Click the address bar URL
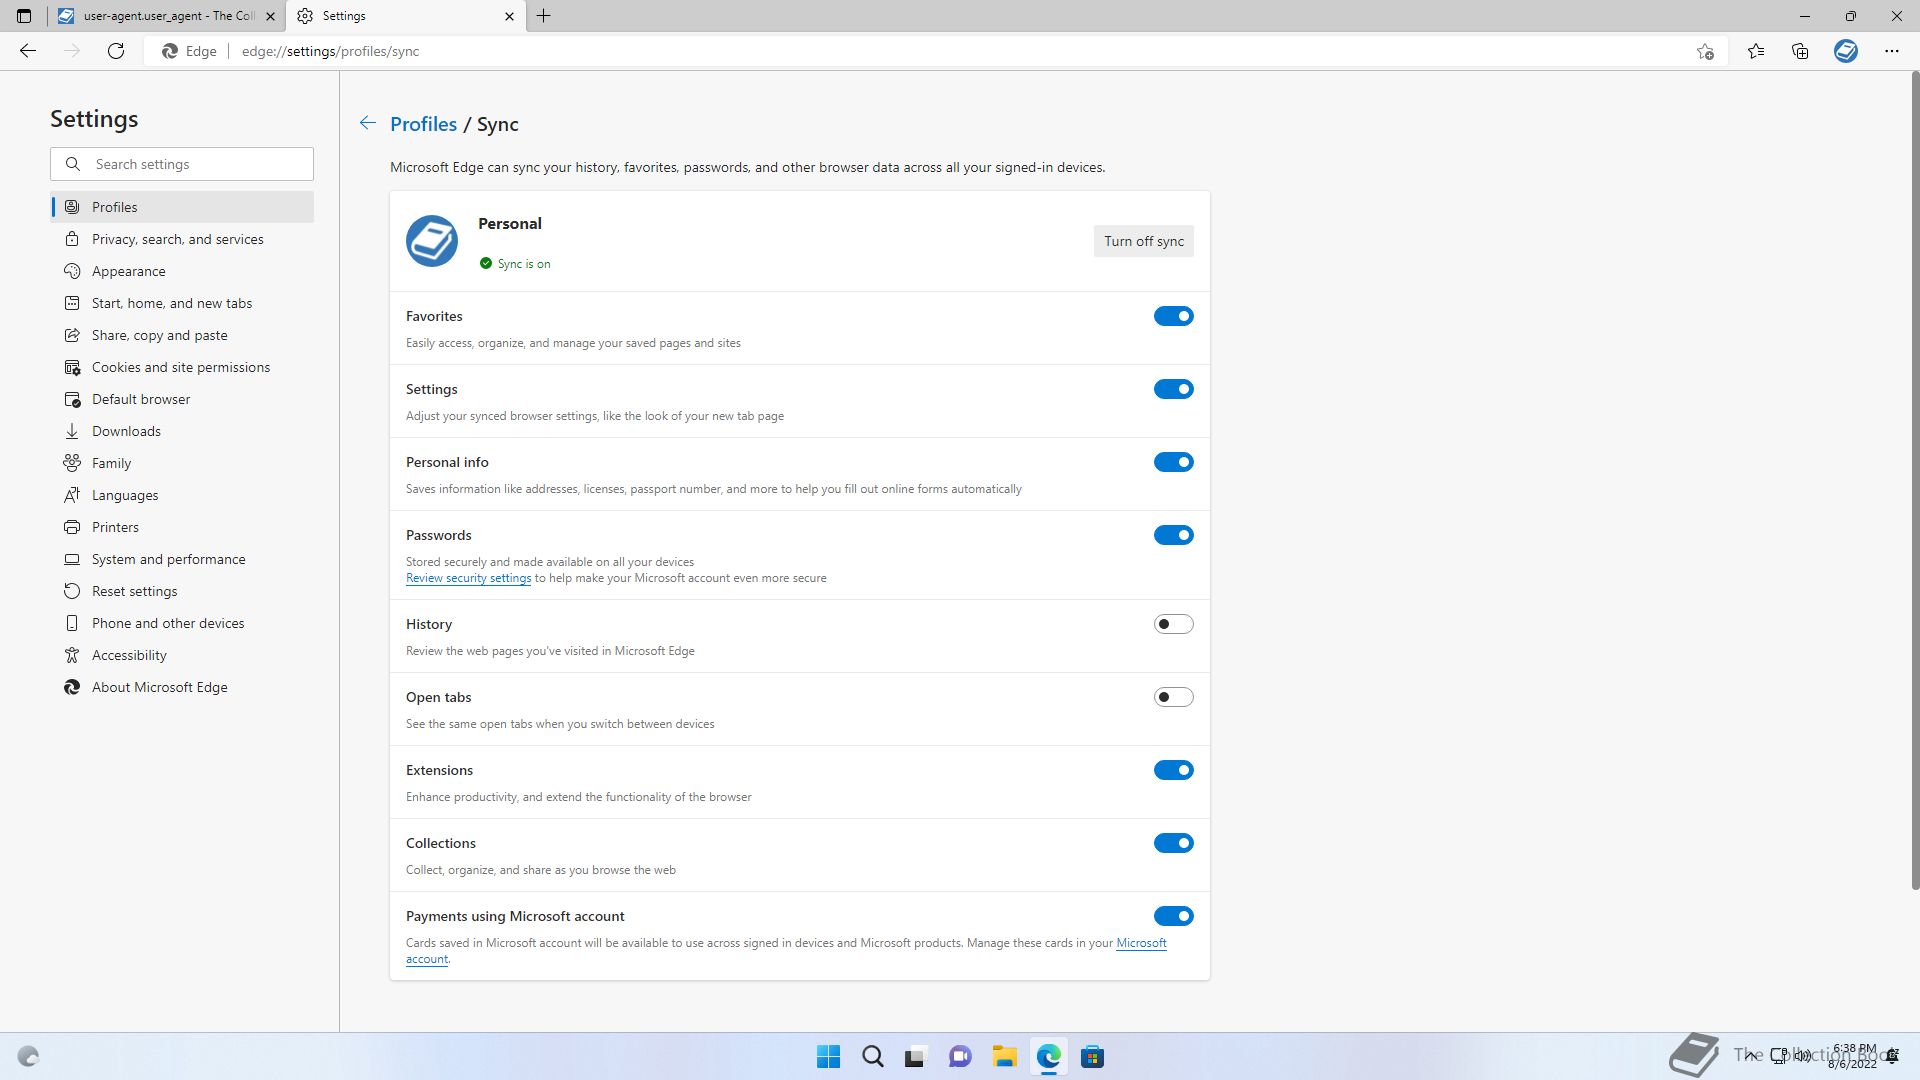 tap(330, 51)
